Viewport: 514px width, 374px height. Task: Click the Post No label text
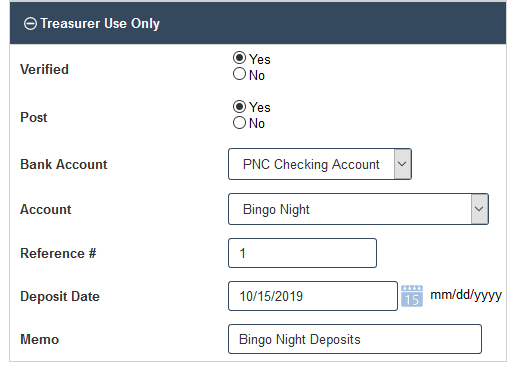(257, 123)
